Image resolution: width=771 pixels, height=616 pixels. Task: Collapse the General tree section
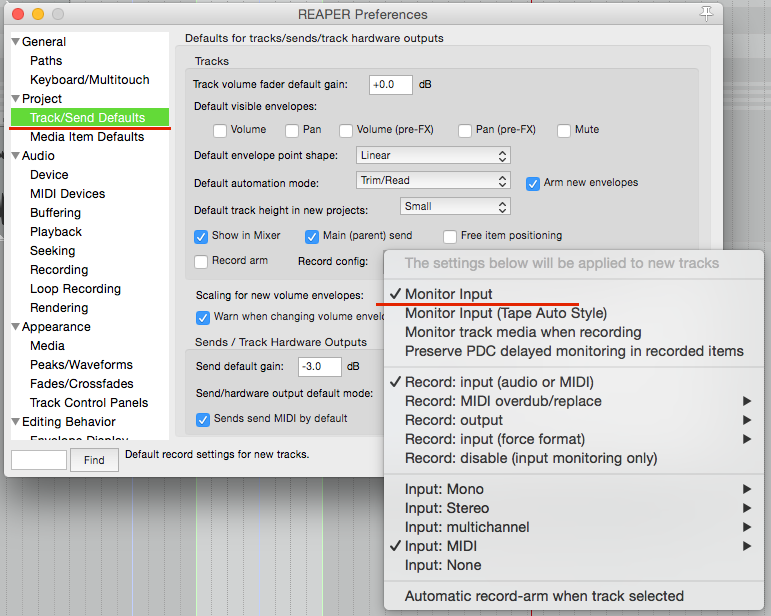[16, 42]
